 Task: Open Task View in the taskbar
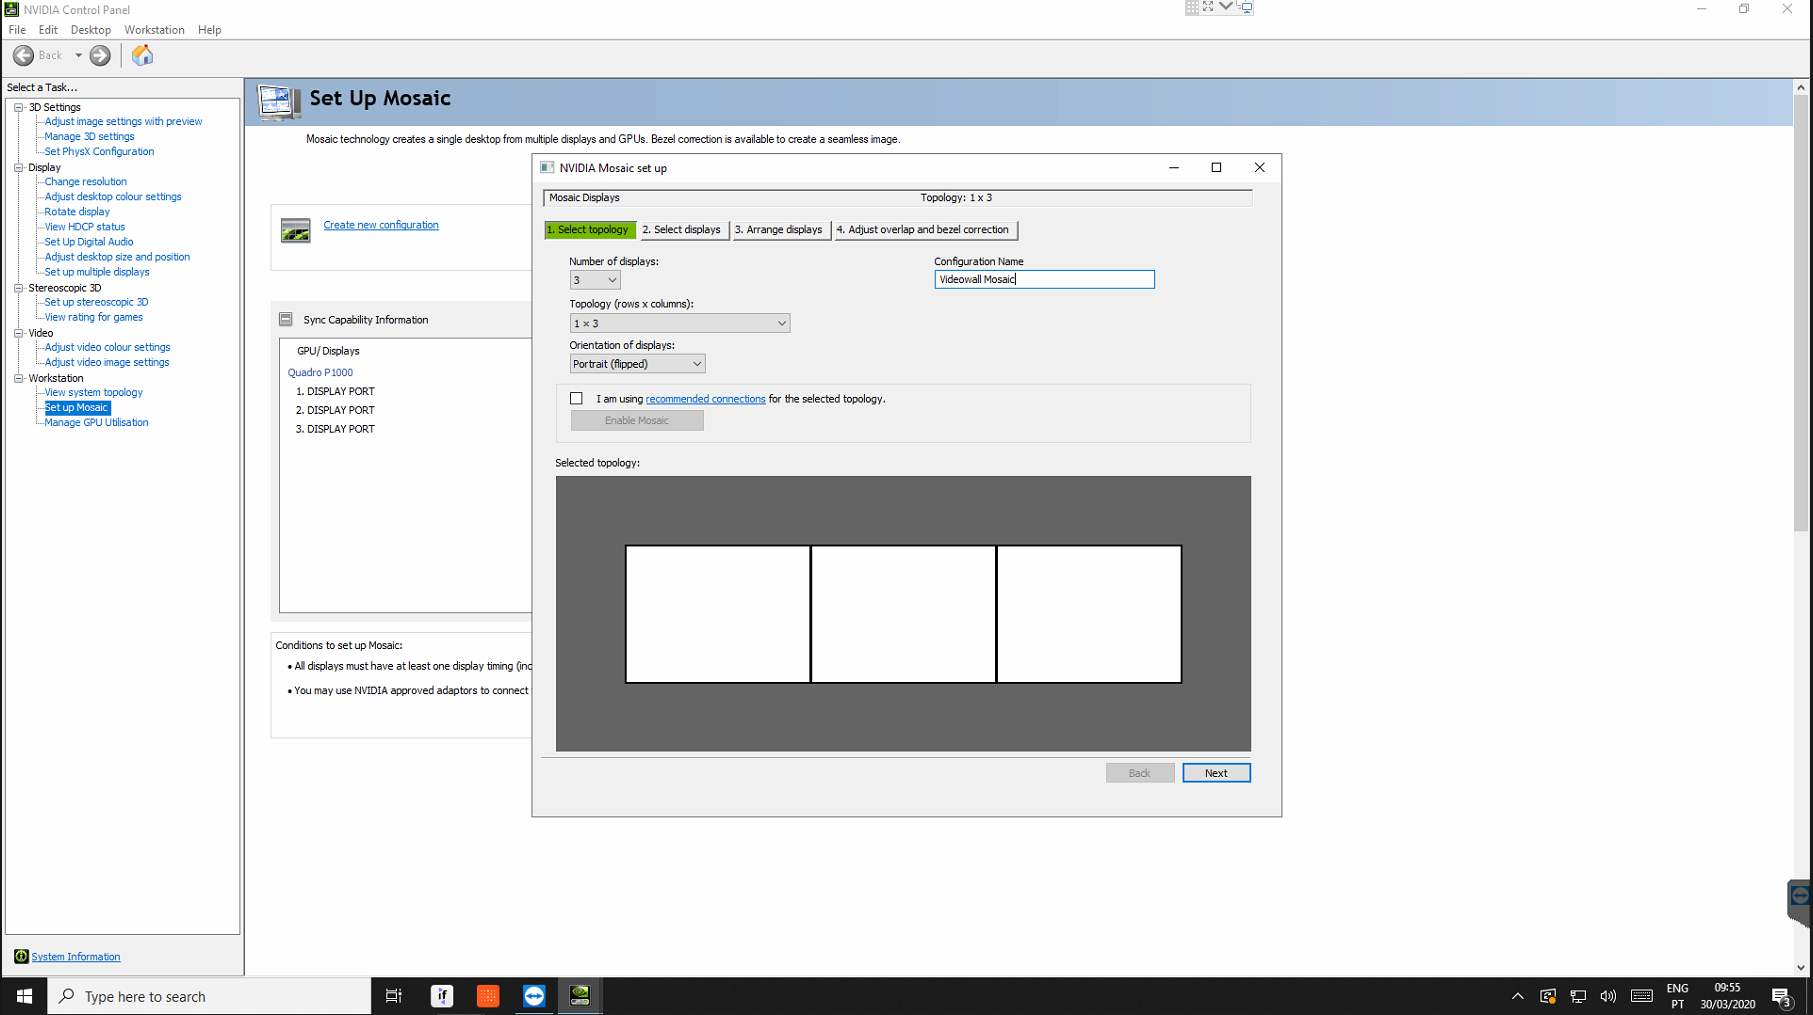394,996
